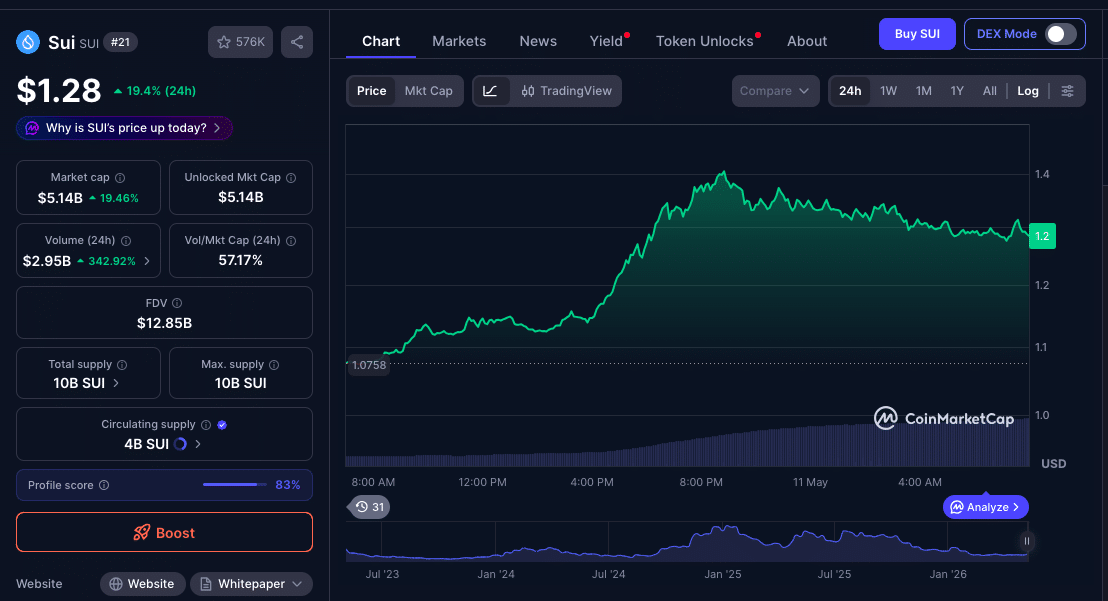Add Sui to watchlist with star button
This screenshot has height=601, width=1108.
(240, 42)
